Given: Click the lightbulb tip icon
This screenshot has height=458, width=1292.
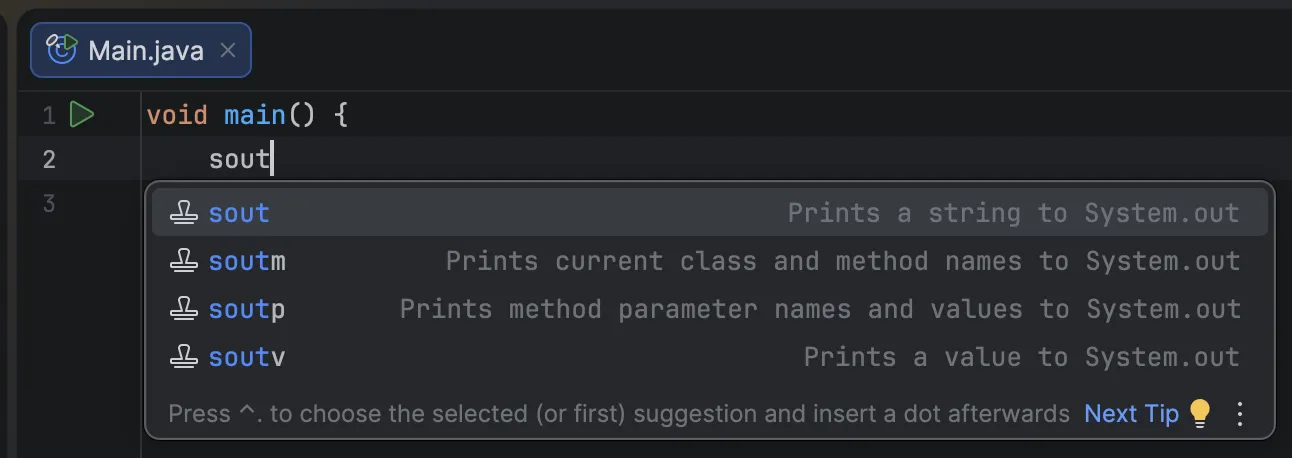Looking at the screenshot, I should pos(1199,413).
